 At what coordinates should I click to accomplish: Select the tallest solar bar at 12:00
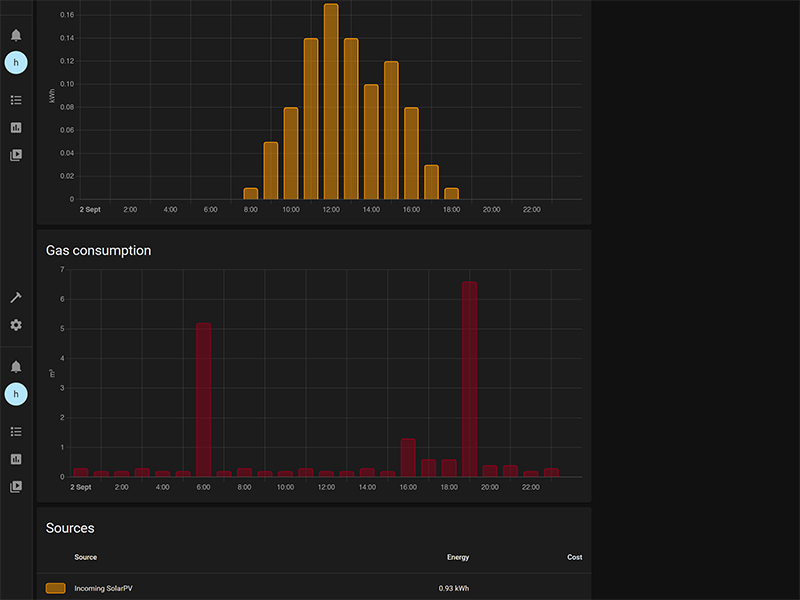pos(331,102)
